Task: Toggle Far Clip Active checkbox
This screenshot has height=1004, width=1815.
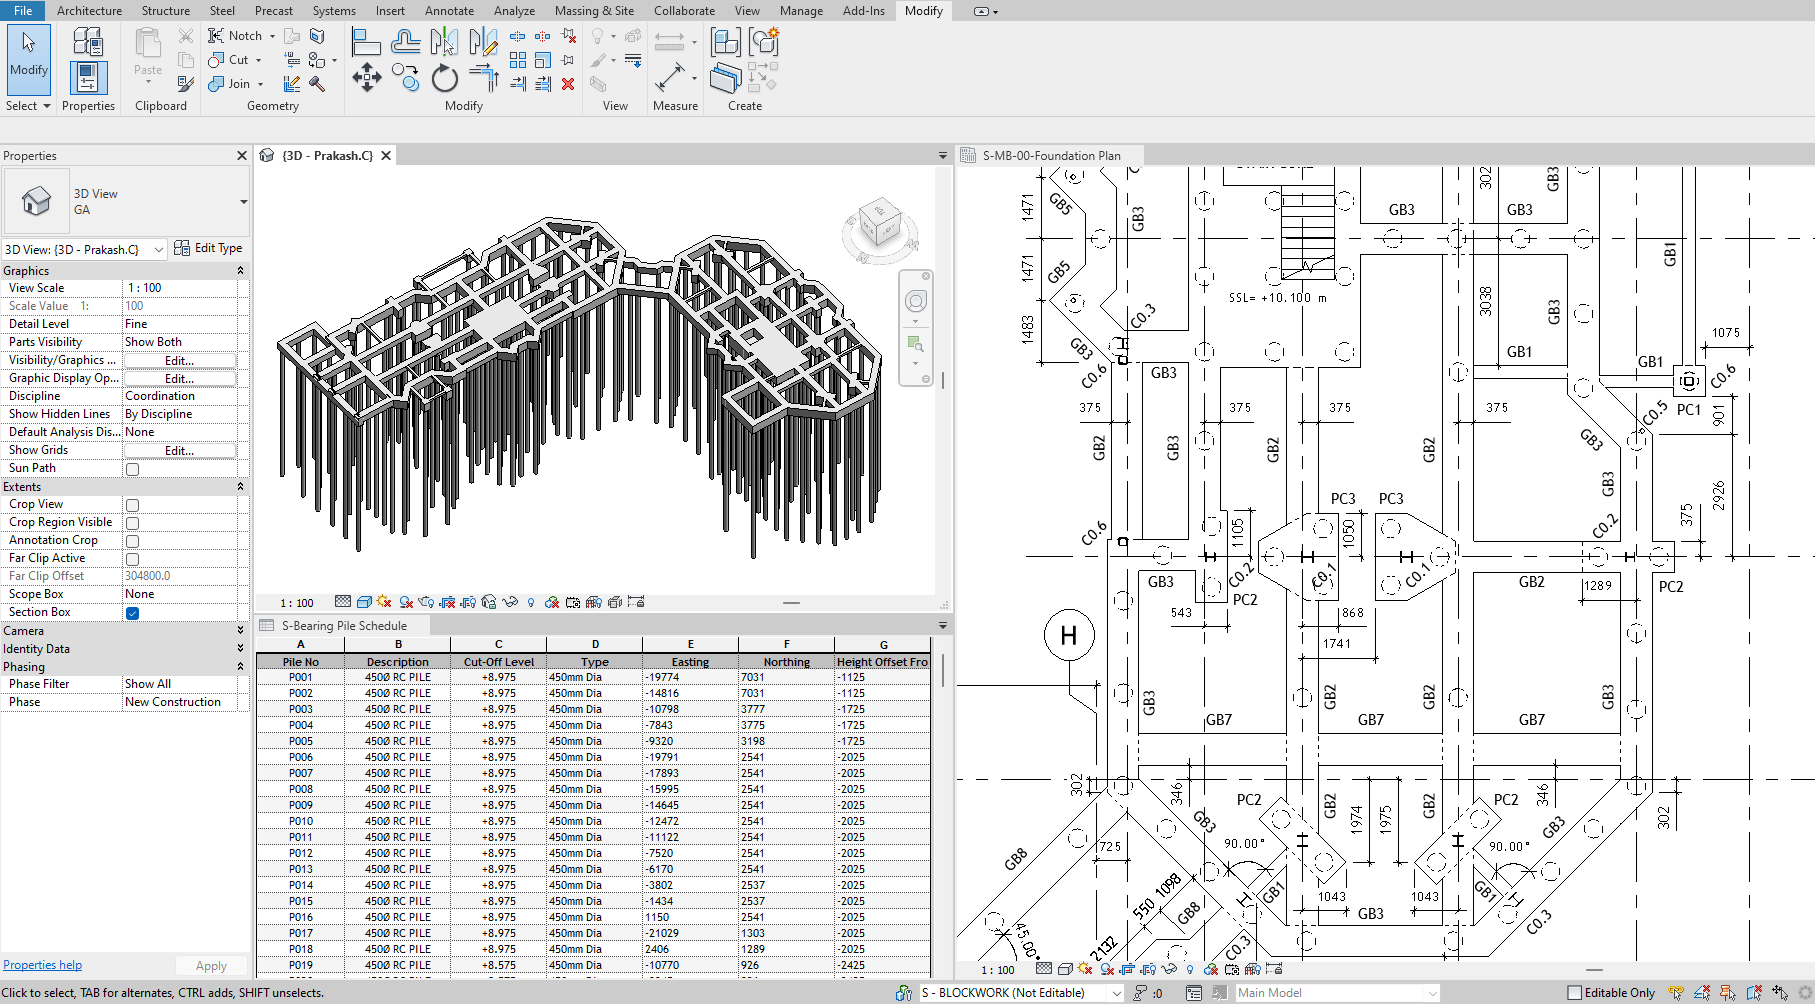Action: pyautogui.click(x=132, y=559)
